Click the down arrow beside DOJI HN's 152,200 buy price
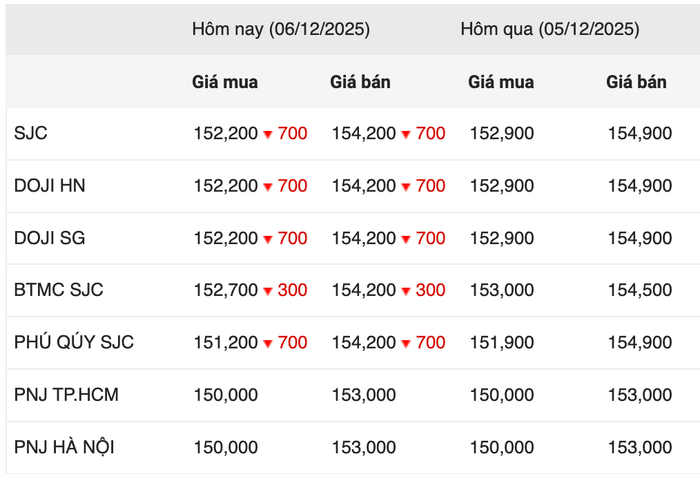Screen dimensions: 700x480 click(x=268, y=186)
